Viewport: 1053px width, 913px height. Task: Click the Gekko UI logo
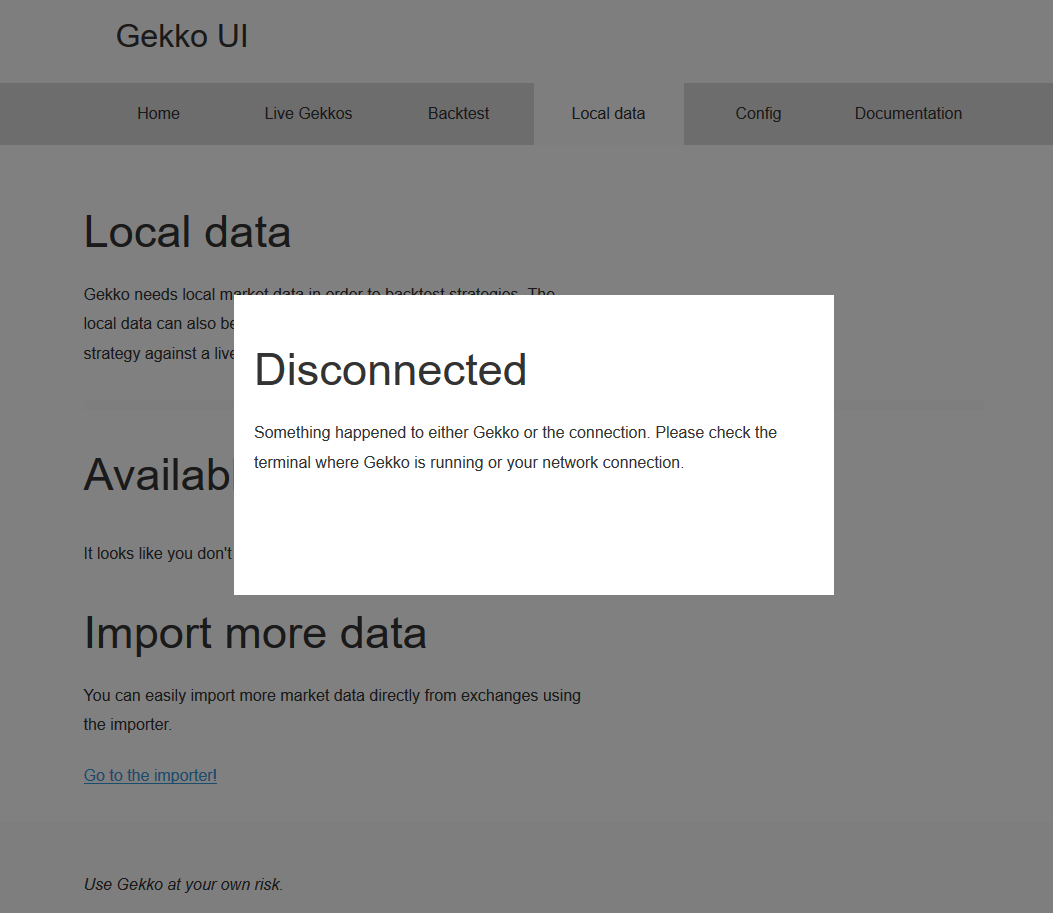point(182,36)
